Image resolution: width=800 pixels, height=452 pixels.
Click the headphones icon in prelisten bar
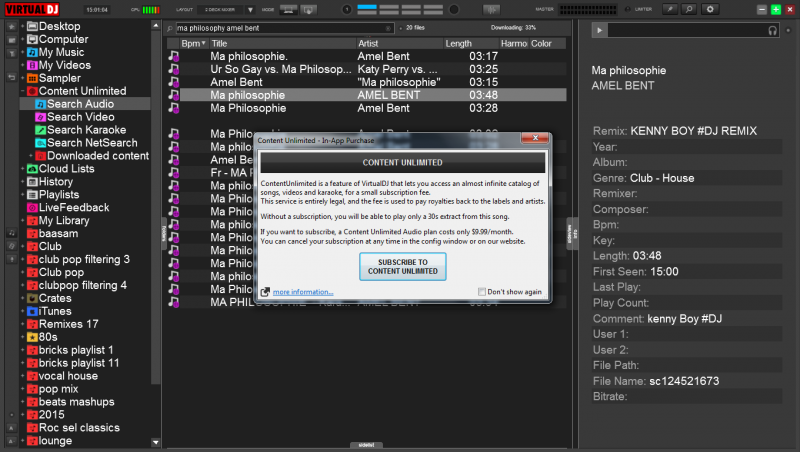[773, 31]
